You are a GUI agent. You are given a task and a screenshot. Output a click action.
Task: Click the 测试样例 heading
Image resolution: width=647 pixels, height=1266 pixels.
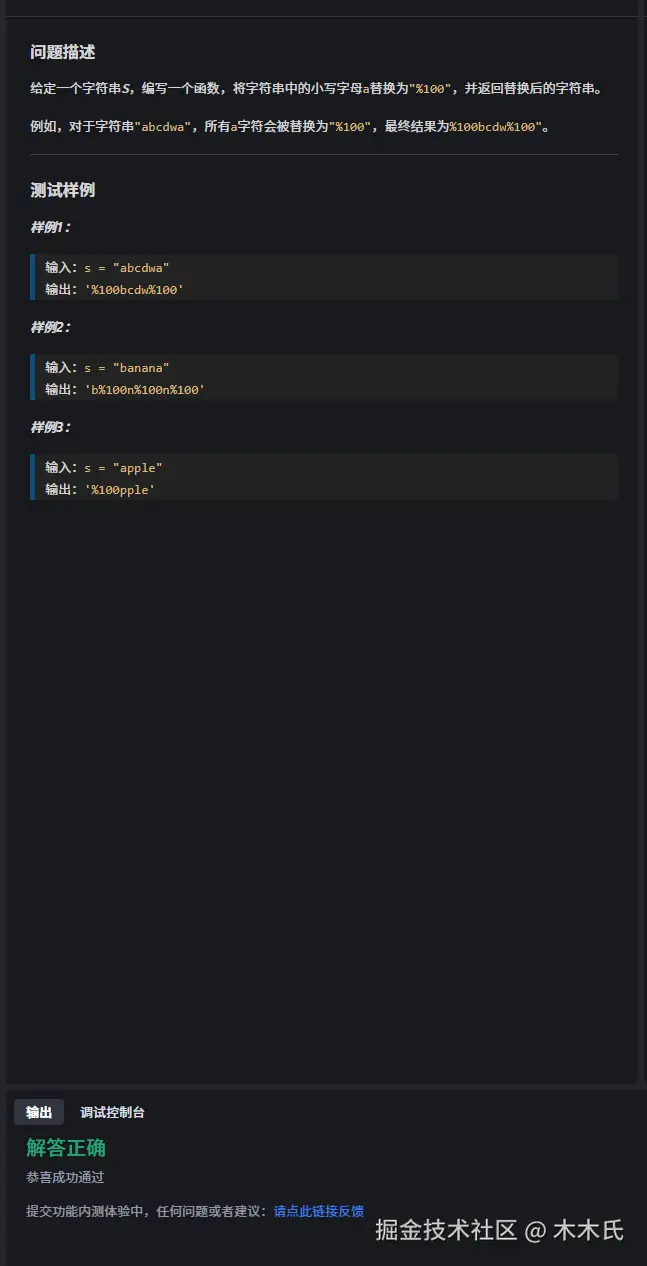click(x=62, y=190)
